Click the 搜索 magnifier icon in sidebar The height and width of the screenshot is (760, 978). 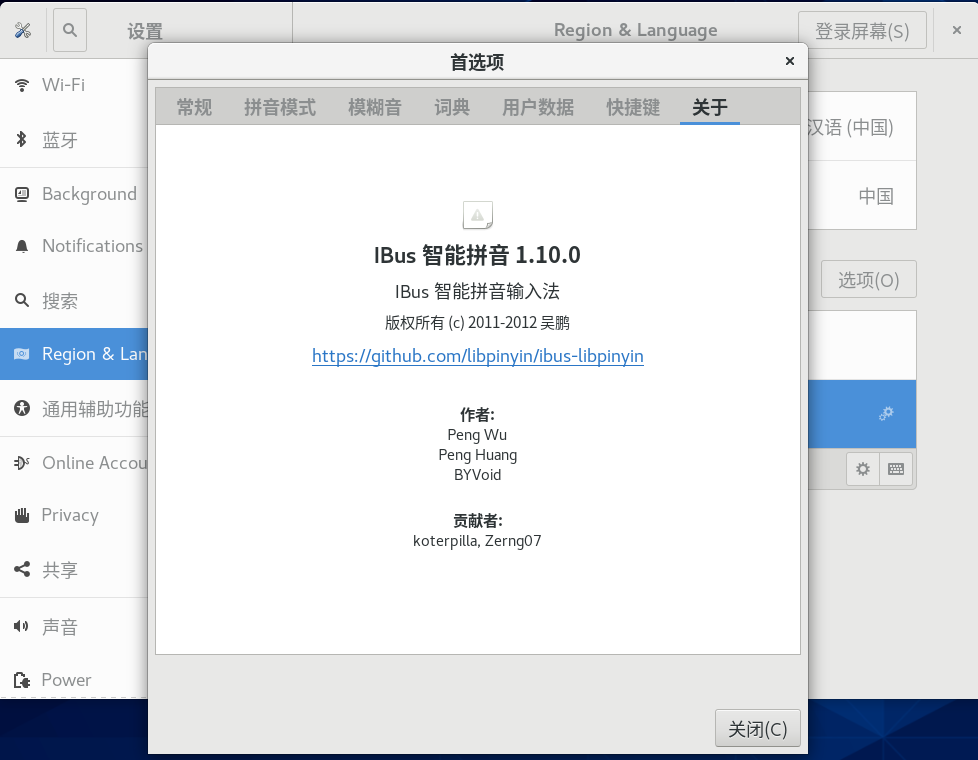point(22,300)
